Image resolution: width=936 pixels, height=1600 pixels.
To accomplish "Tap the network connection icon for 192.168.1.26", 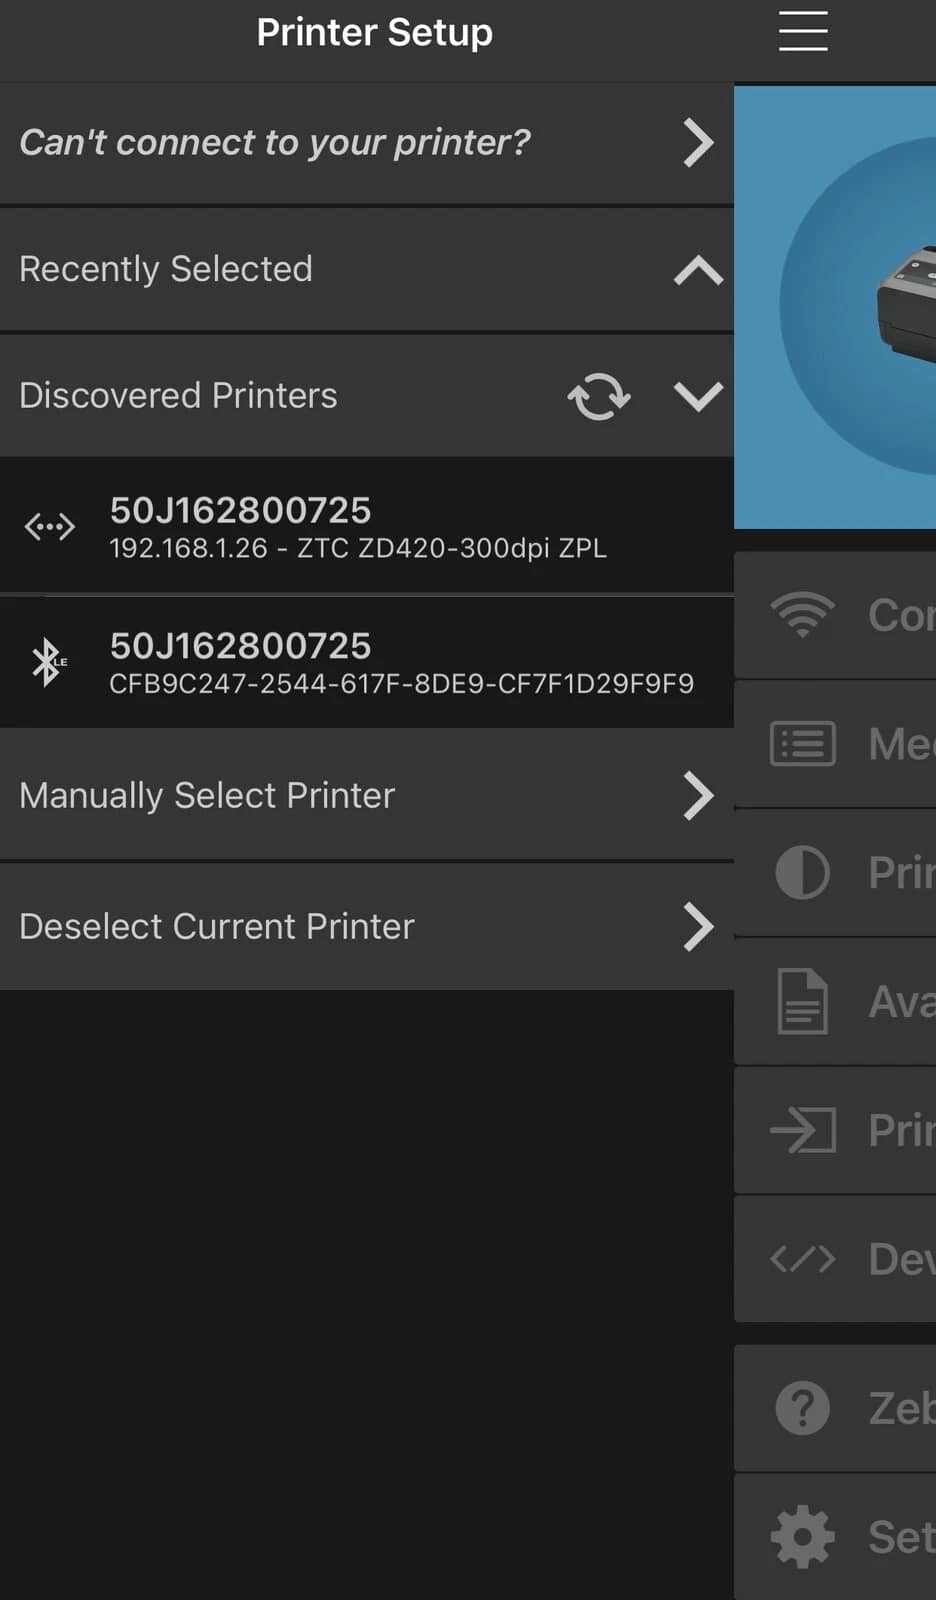I will [x=49, y=526].
